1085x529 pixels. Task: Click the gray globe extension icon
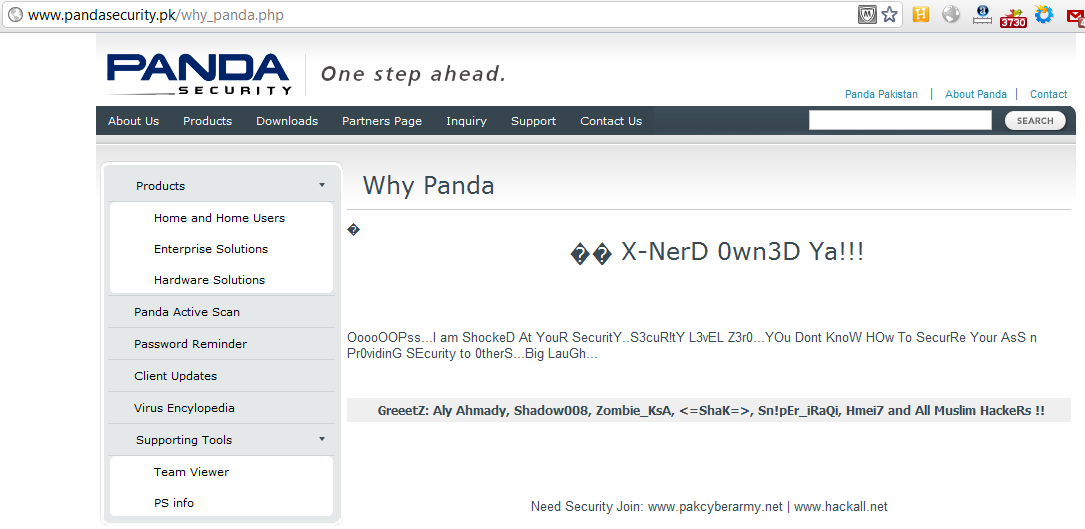[951, 14]
